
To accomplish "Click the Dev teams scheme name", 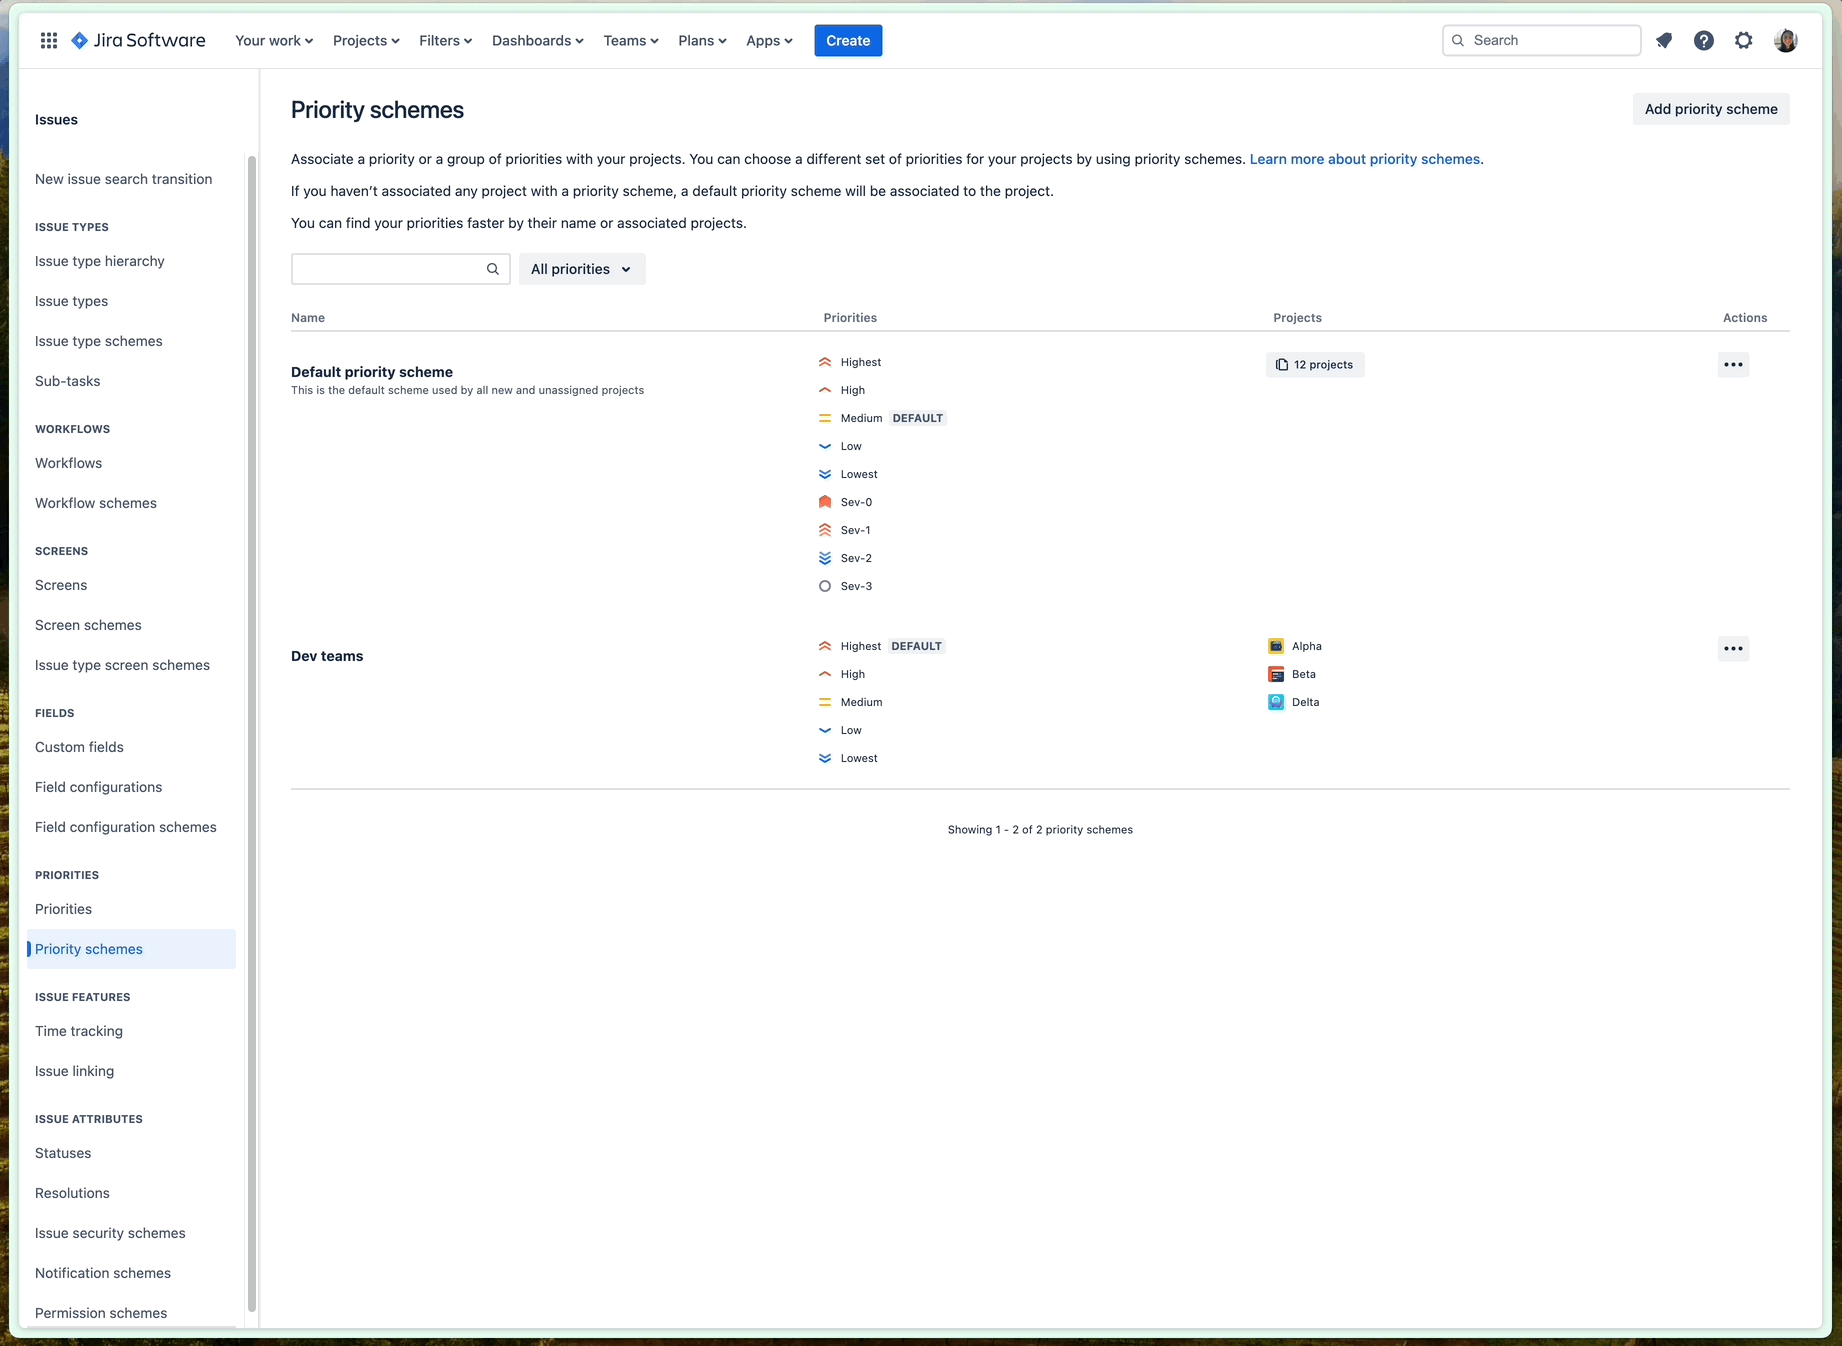I will pyautogui.click(x=327, y=656).
